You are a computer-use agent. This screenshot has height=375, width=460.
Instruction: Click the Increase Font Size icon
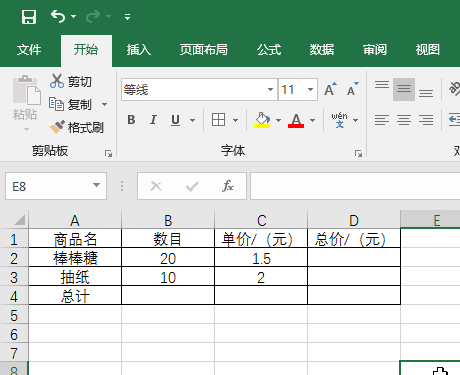click(x=330, y=89)
